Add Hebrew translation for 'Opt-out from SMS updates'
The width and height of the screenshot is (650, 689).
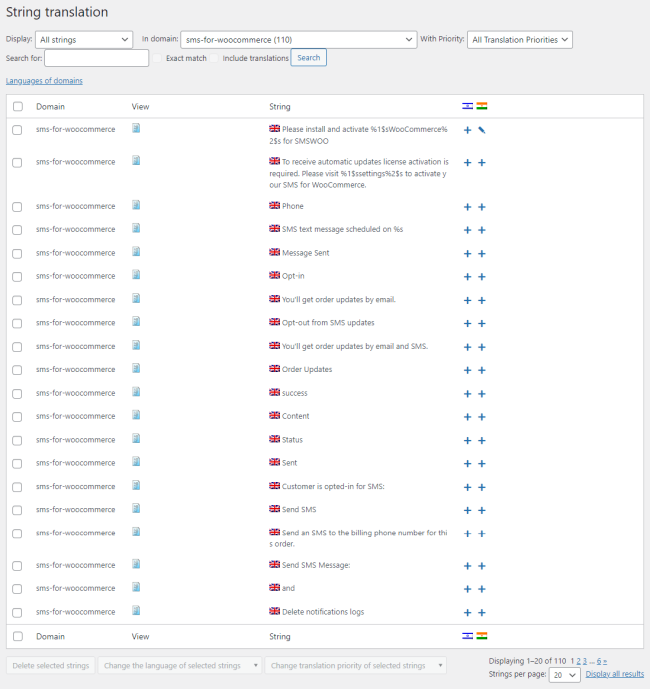pos(468,323)
